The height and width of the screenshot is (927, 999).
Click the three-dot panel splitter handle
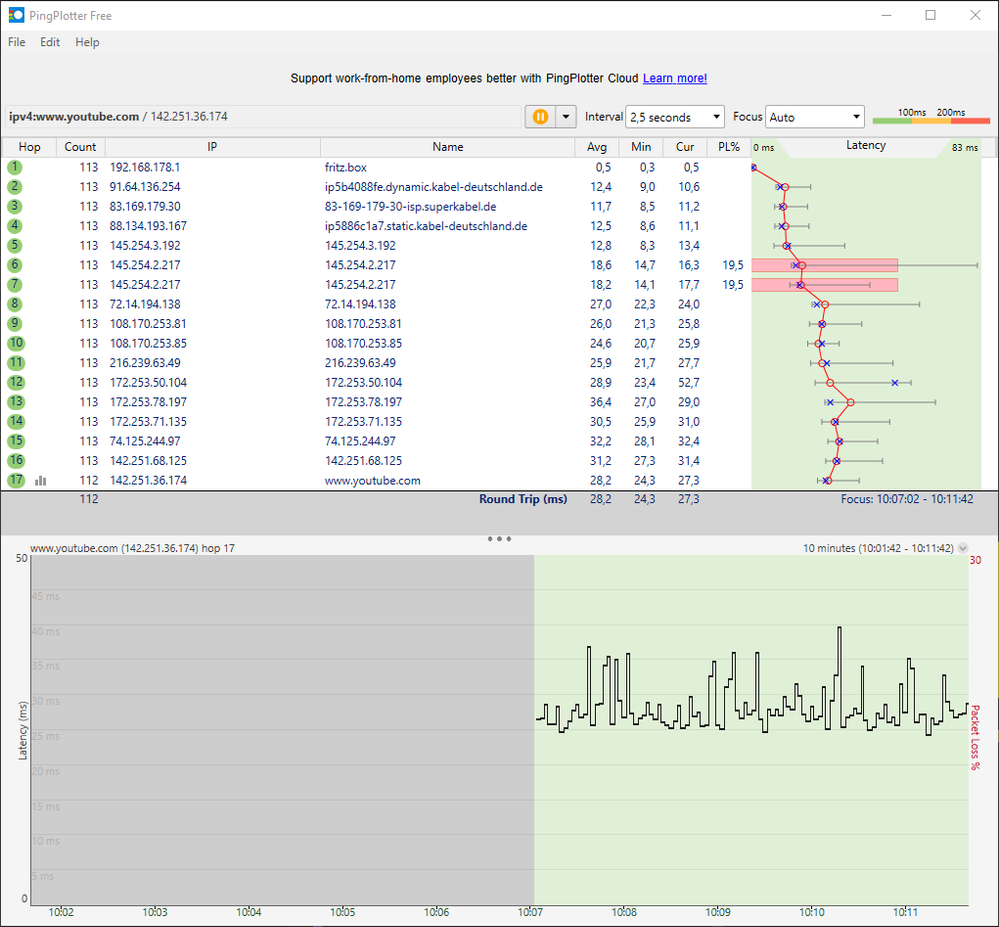click(x=499, y=538)
